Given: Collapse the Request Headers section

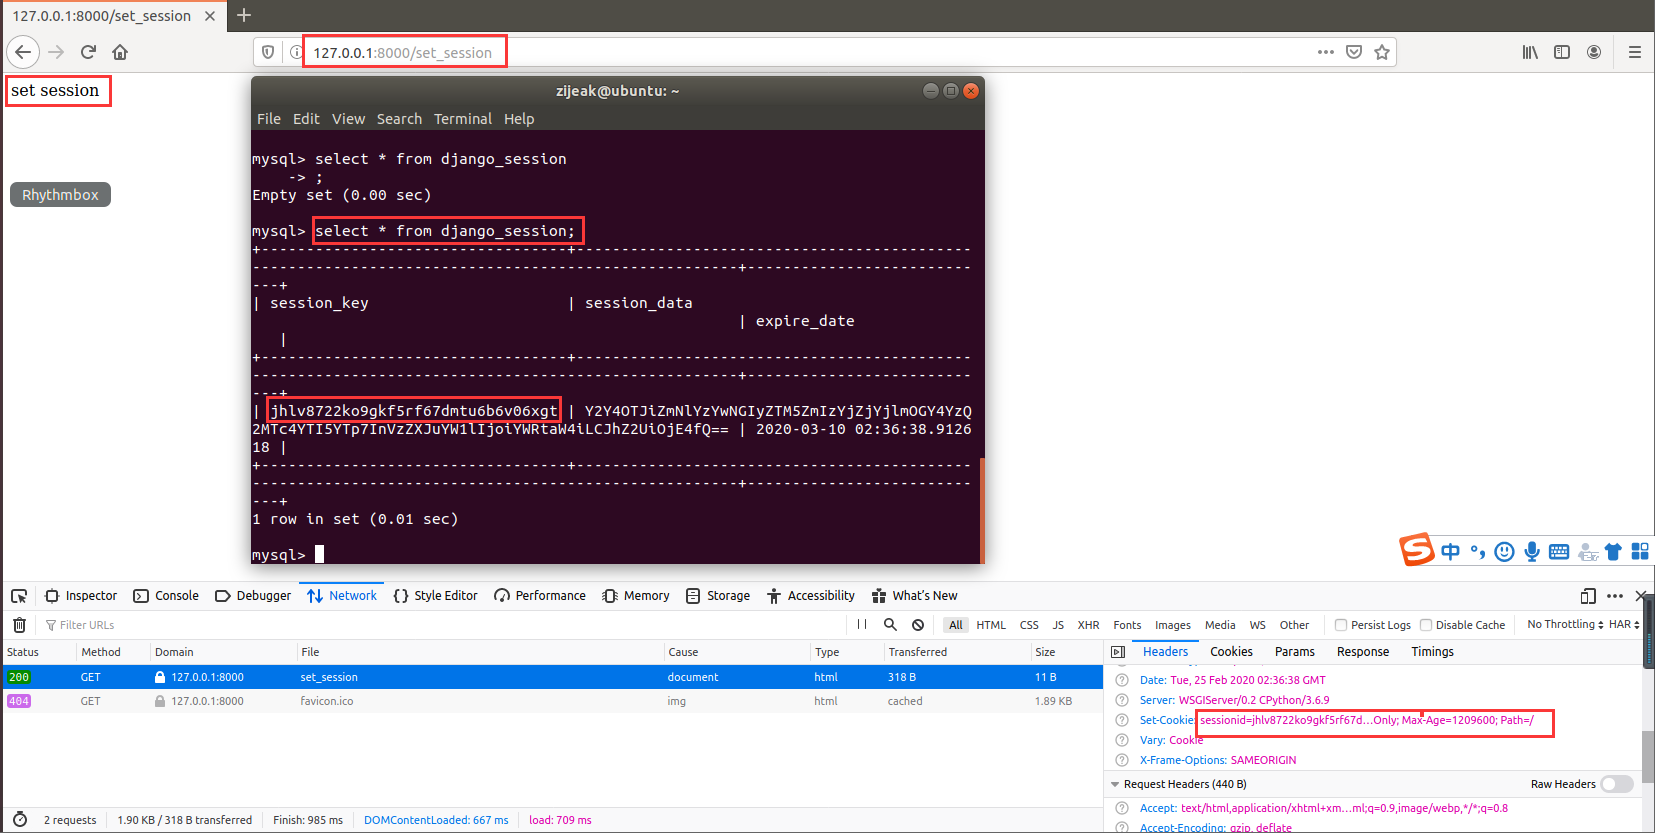Looking at the screenshot, I should tap(1115, 785).
